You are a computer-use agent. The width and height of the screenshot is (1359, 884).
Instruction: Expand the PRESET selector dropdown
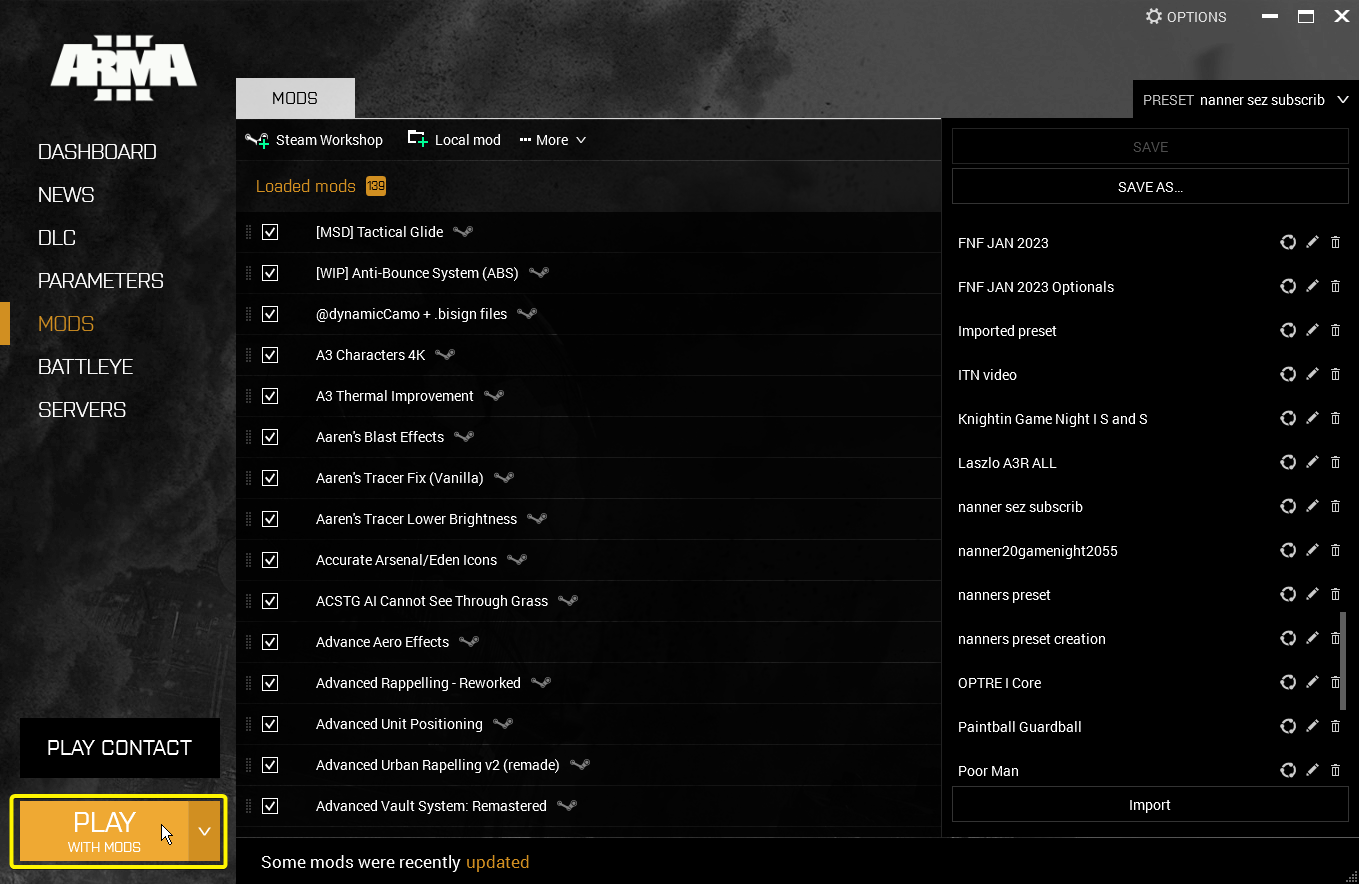pyautogui.click(x=1246, y=100)
